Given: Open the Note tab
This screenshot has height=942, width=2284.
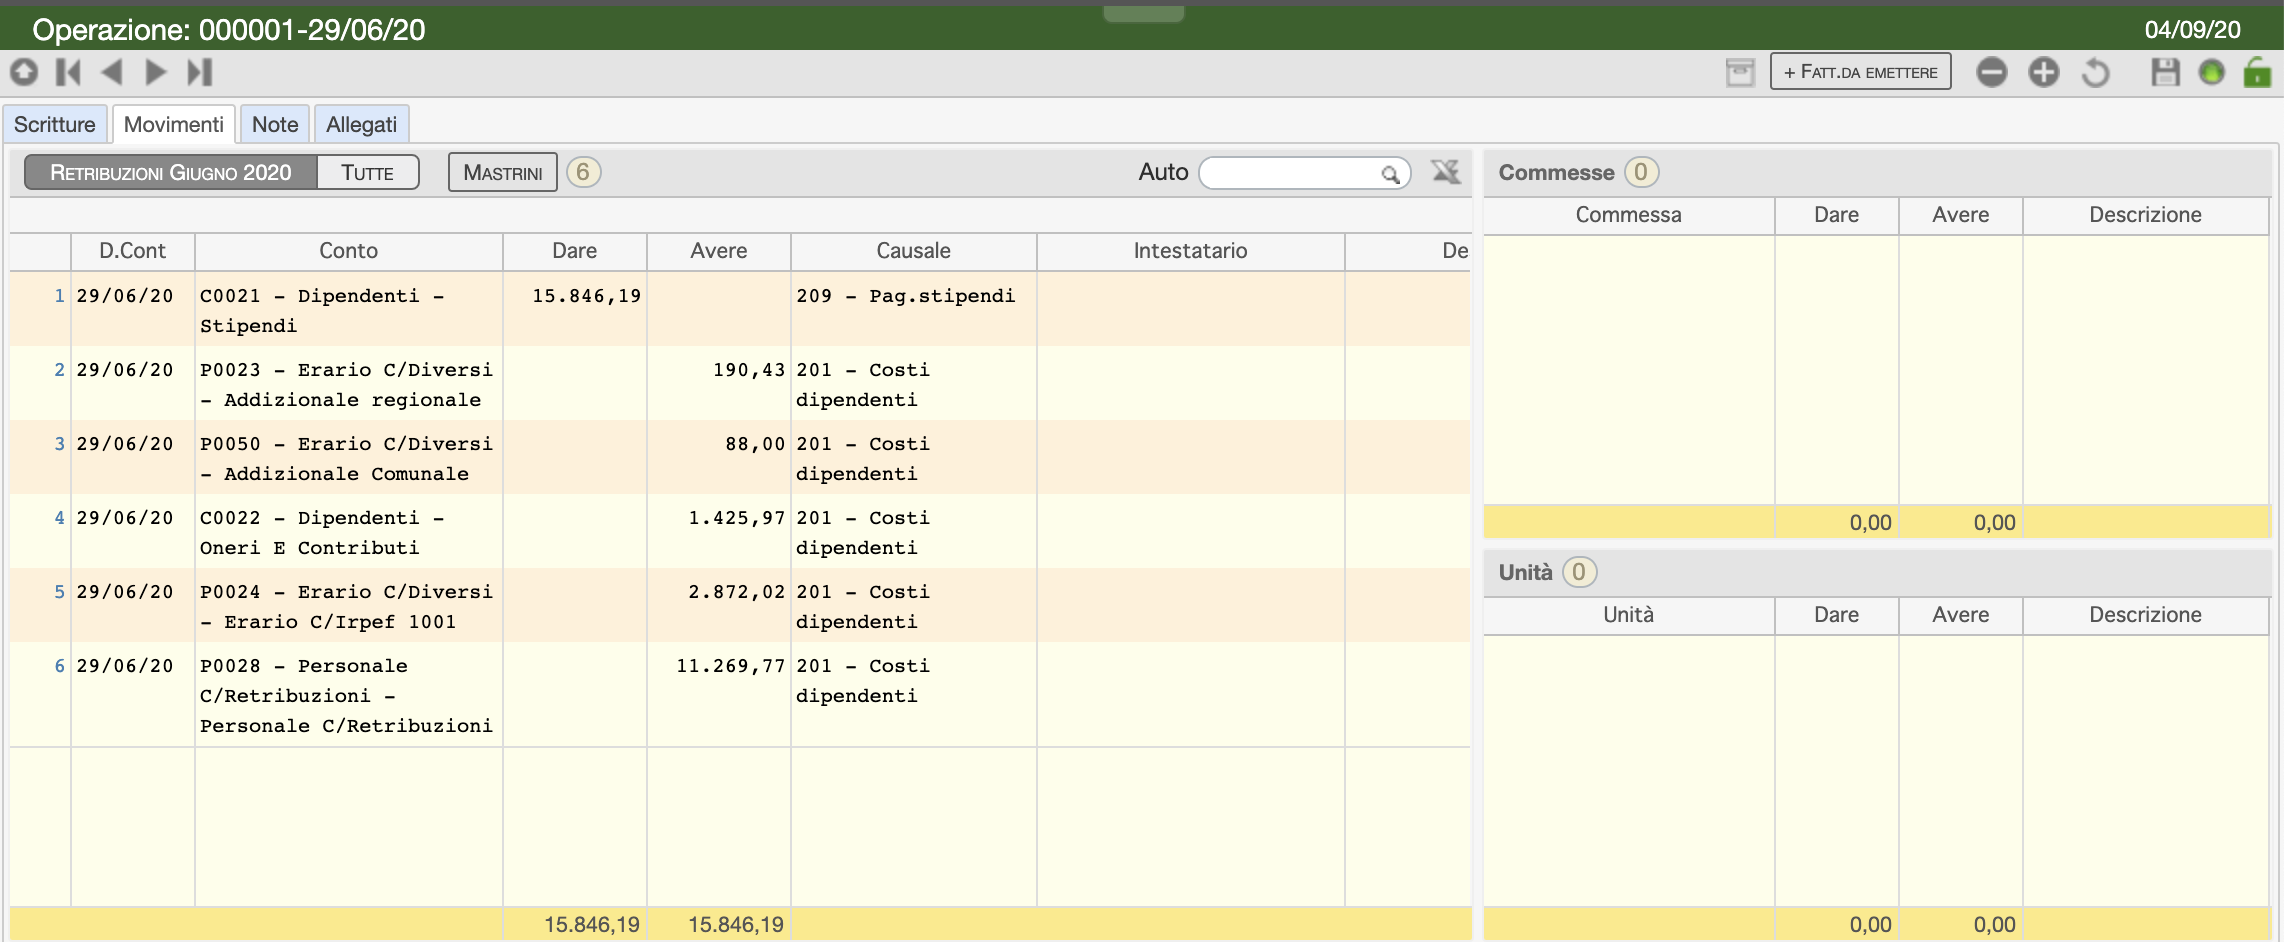Looking at the screenshot, I should pos(275,124).
